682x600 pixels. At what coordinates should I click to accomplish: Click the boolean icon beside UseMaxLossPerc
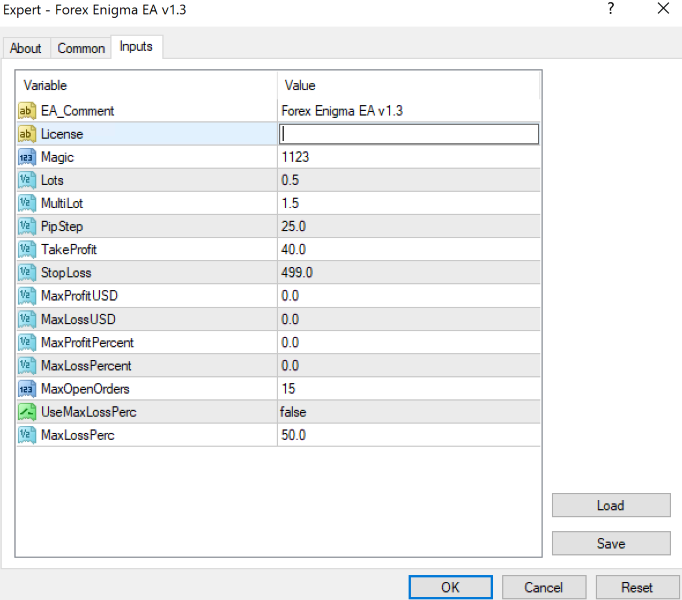click(27, 411)
